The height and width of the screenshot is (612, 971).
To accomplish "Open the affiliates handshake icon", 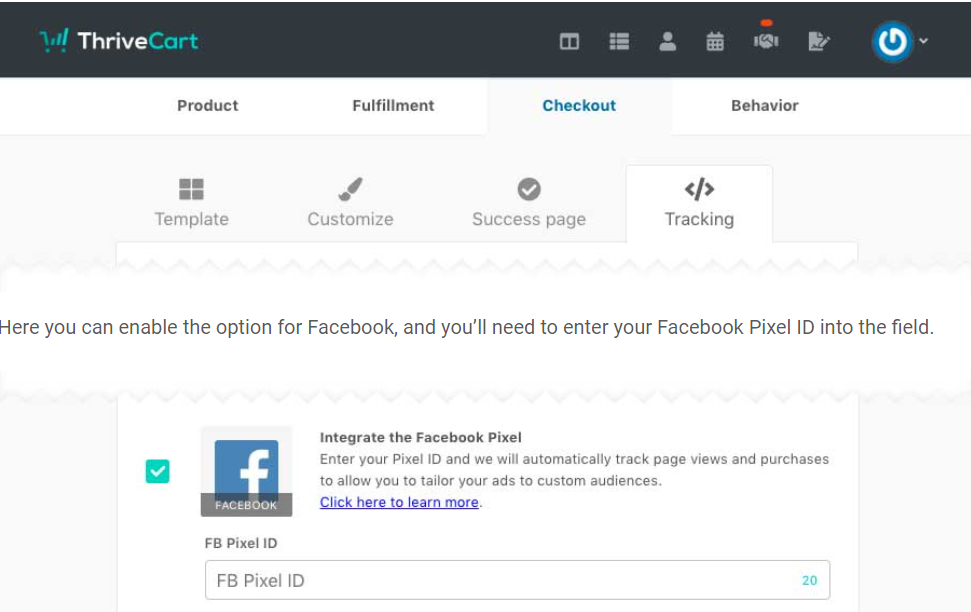I will point(766,41).
